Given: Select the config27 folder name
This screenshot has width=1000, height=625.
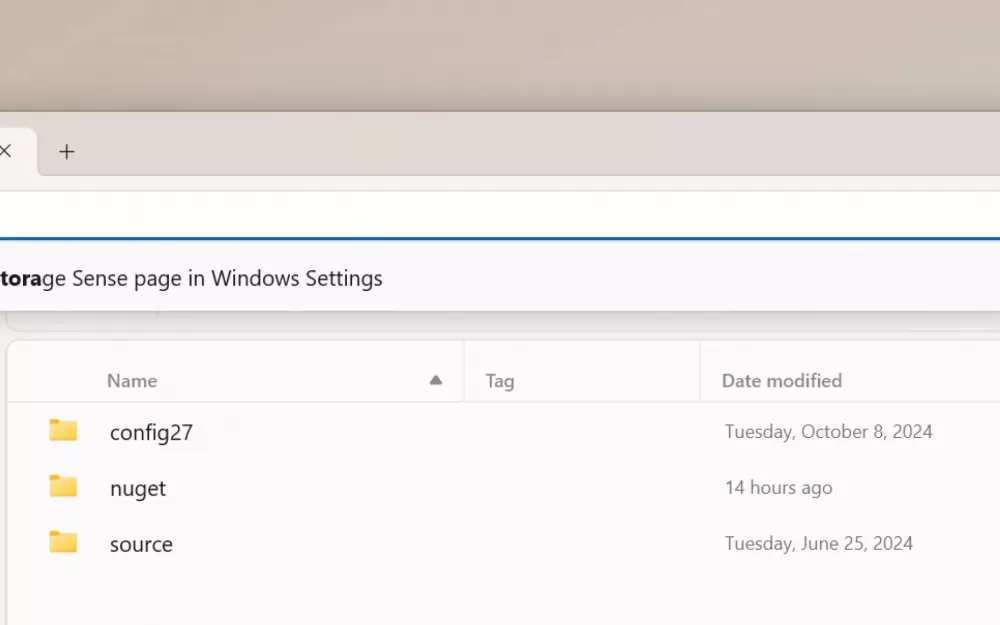Looking at the screenshot, I should [151, 433].
